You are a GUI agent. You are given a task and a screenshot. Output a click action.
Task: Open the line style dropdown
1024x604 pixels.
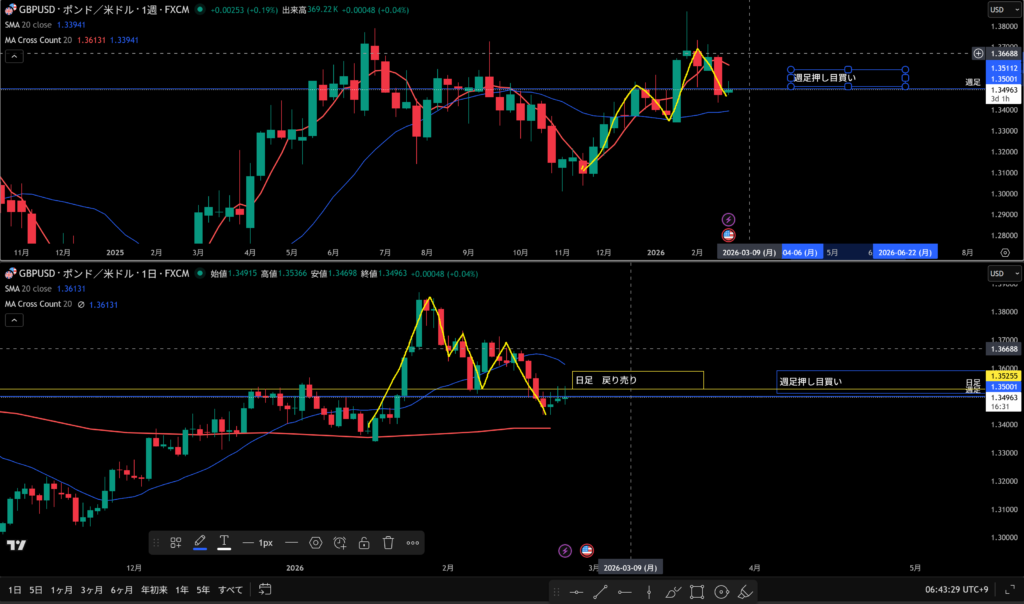(x=292, y=542)
